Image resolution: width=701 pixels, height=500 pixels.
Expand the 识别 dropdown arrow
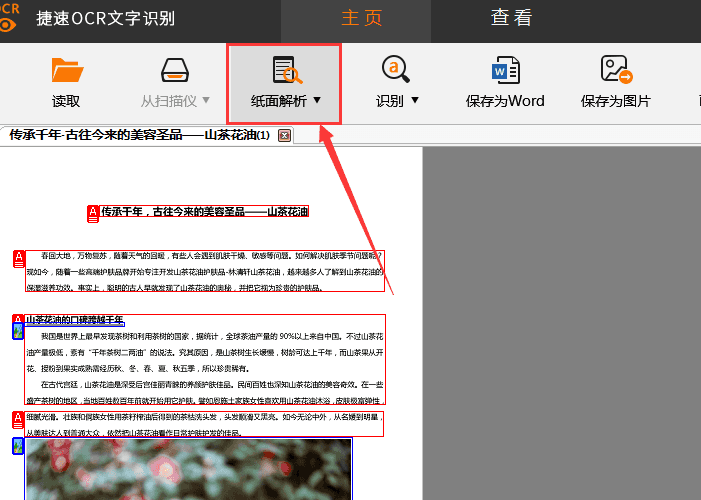pyautogui.click(x=415, y=101)
